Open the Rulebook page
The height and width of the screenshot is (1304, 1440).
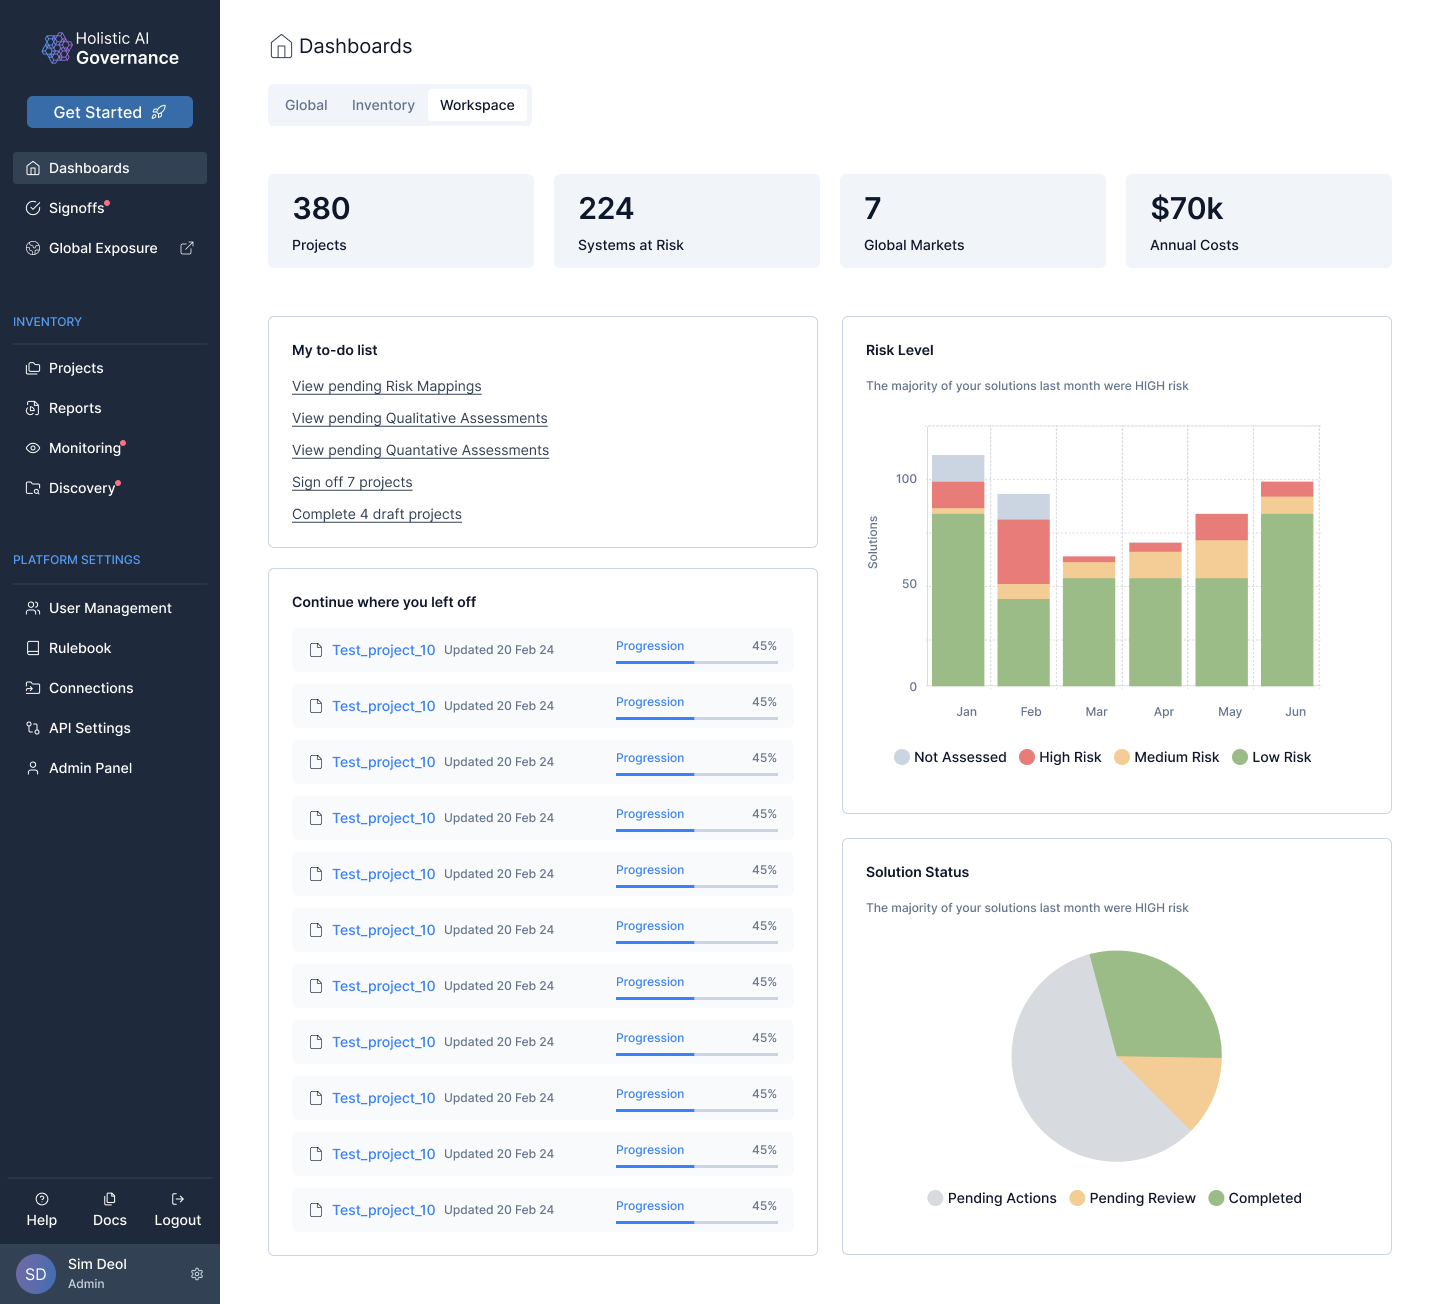click(x=80, y=648)
